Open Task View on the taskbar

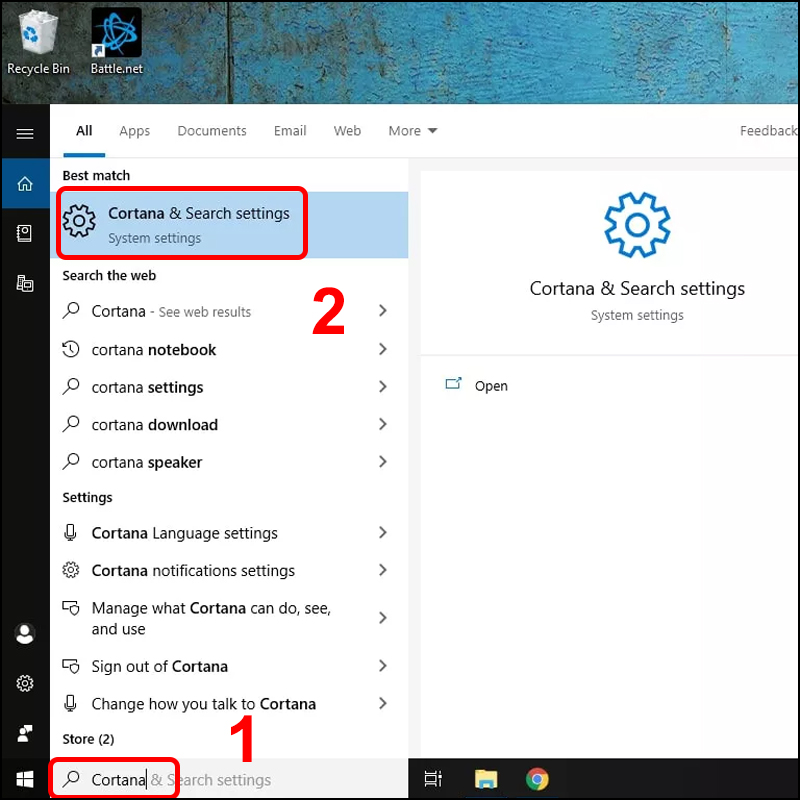(433, 779)
